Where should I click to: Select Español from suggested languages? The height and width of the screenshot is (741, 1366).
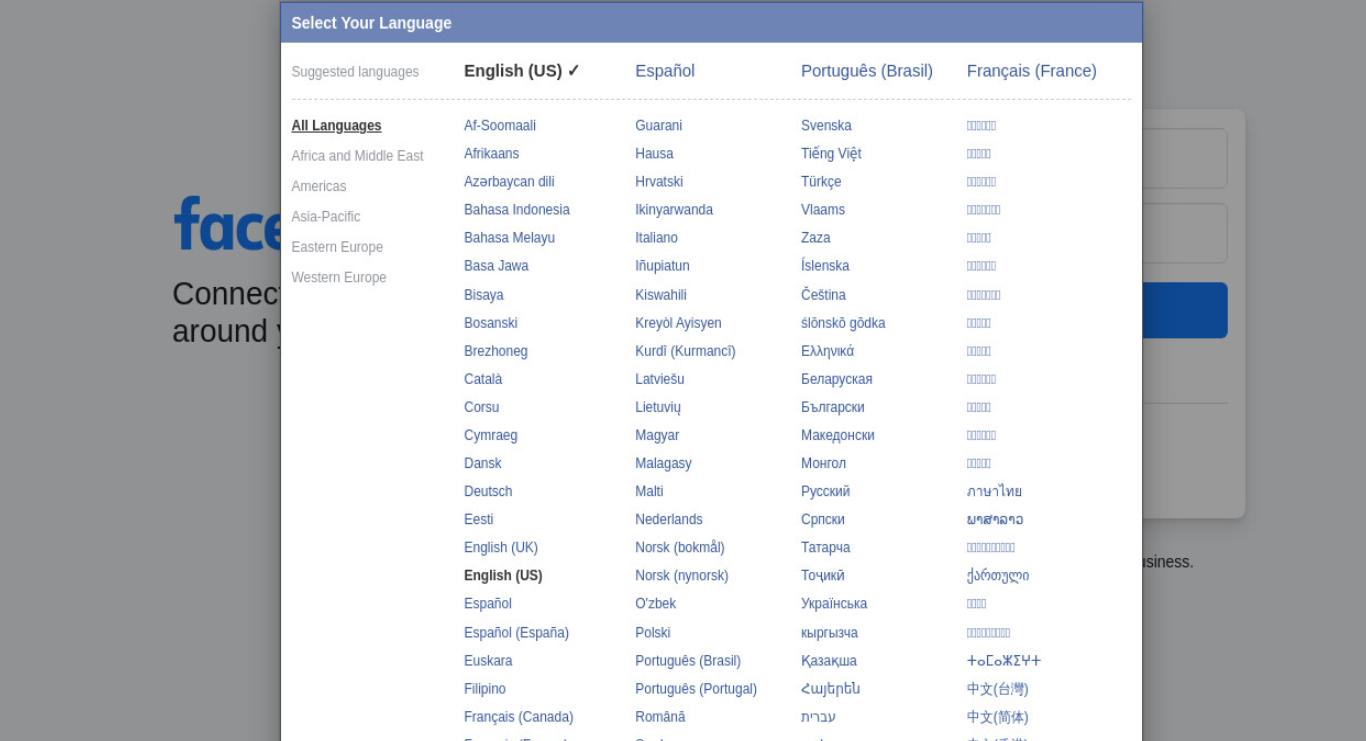tap(665, 71)
